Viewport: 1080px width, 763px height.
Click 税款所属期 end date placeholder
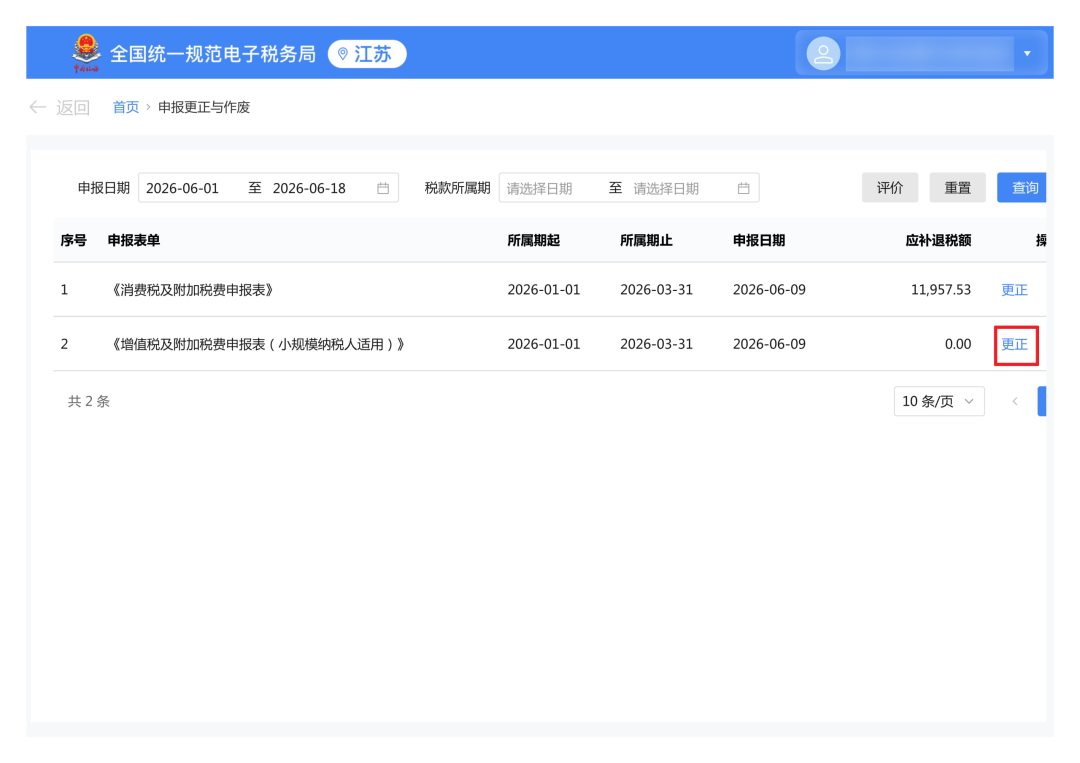point(666,188)
